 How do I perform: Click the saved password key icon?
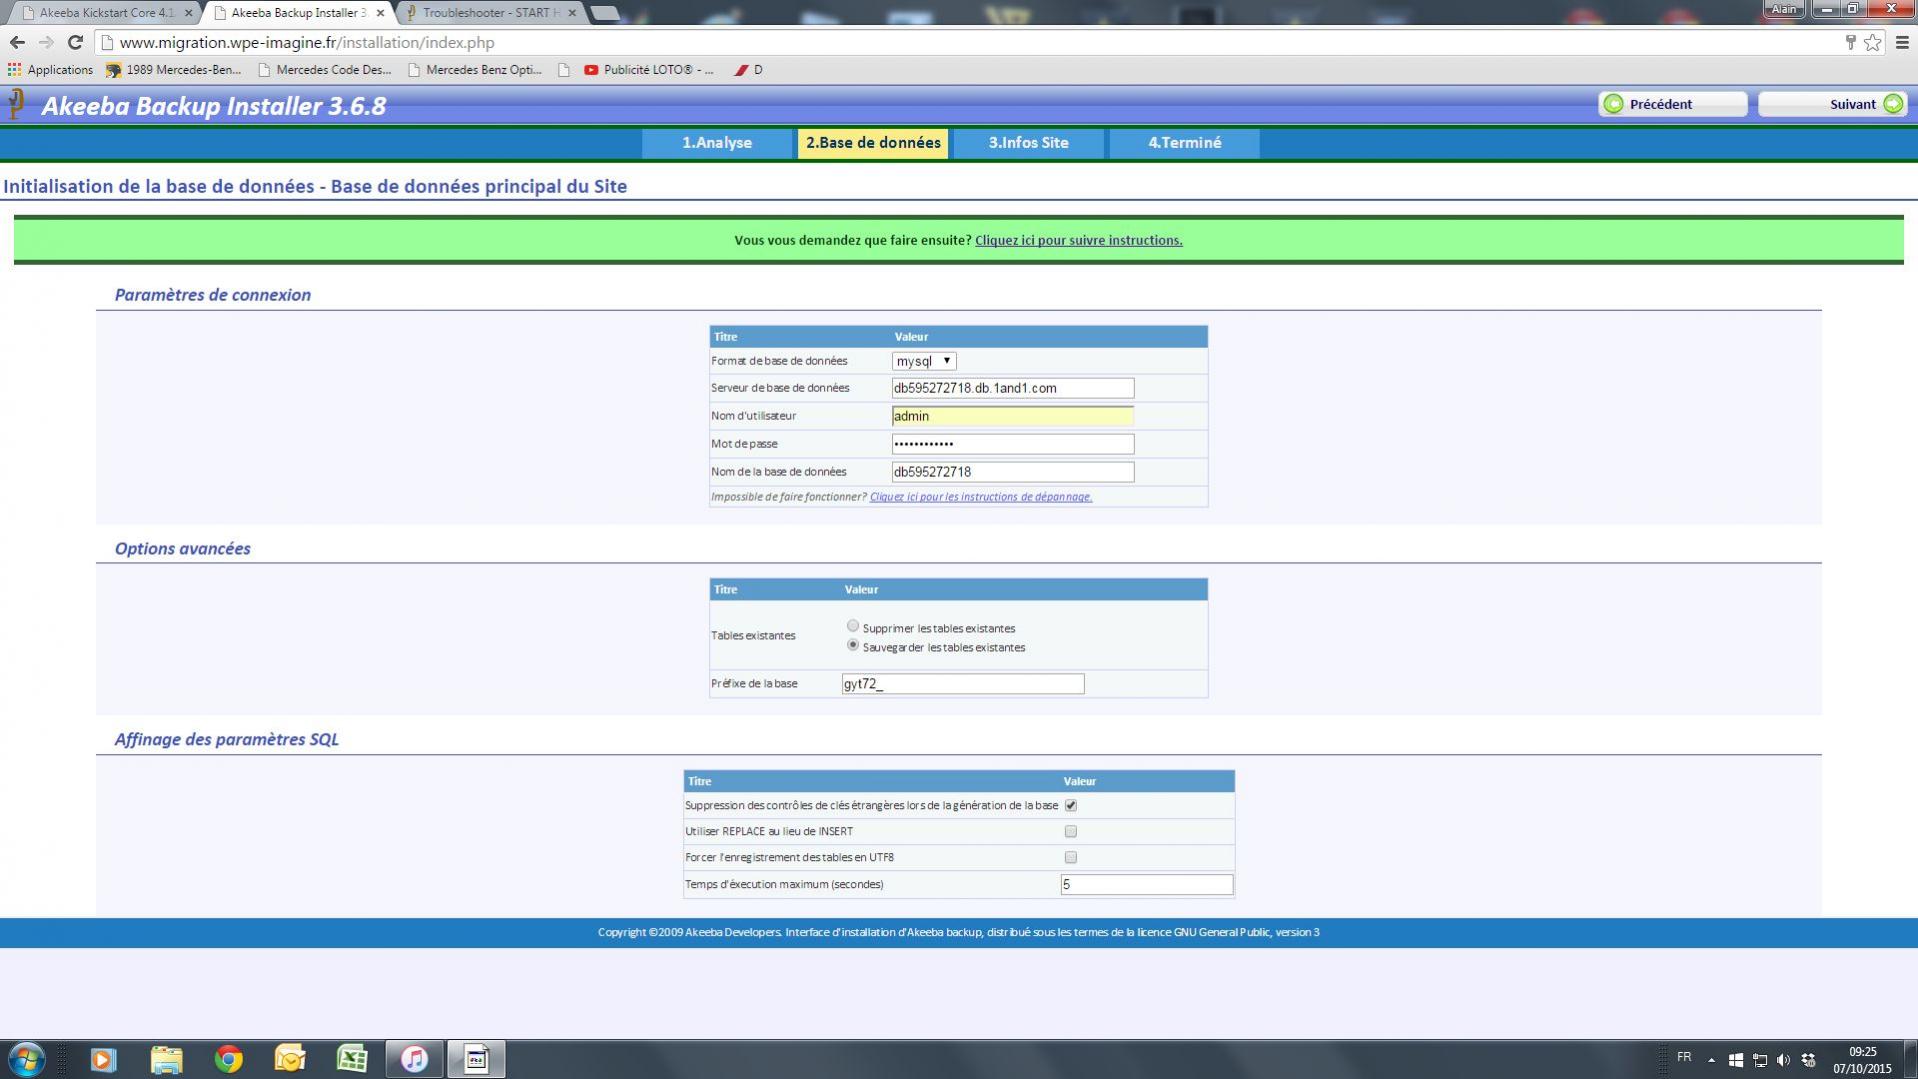(x=1850, y=42)
